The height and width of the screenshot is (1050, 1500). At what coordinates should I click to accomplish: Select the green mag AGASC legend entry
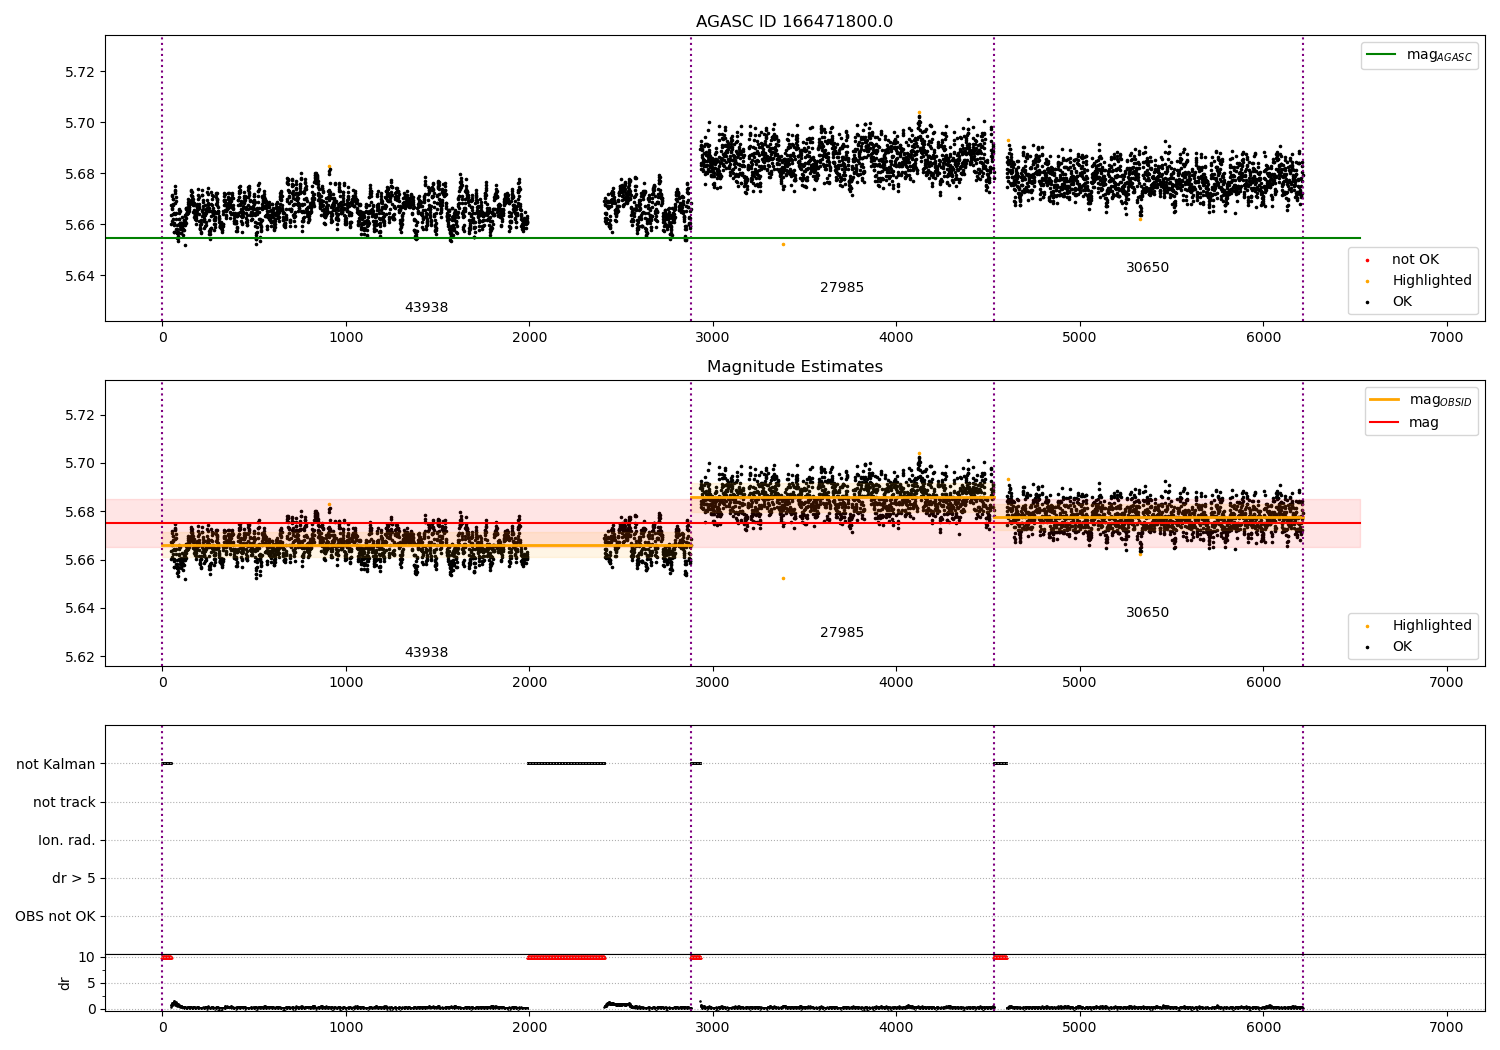coord(1419,55)
